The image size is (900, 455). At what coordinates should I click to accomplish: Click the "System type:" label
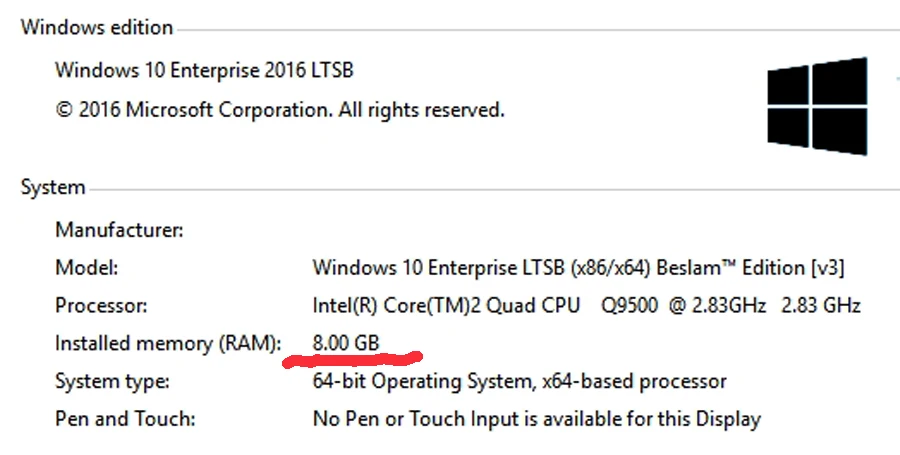point(112,381)
